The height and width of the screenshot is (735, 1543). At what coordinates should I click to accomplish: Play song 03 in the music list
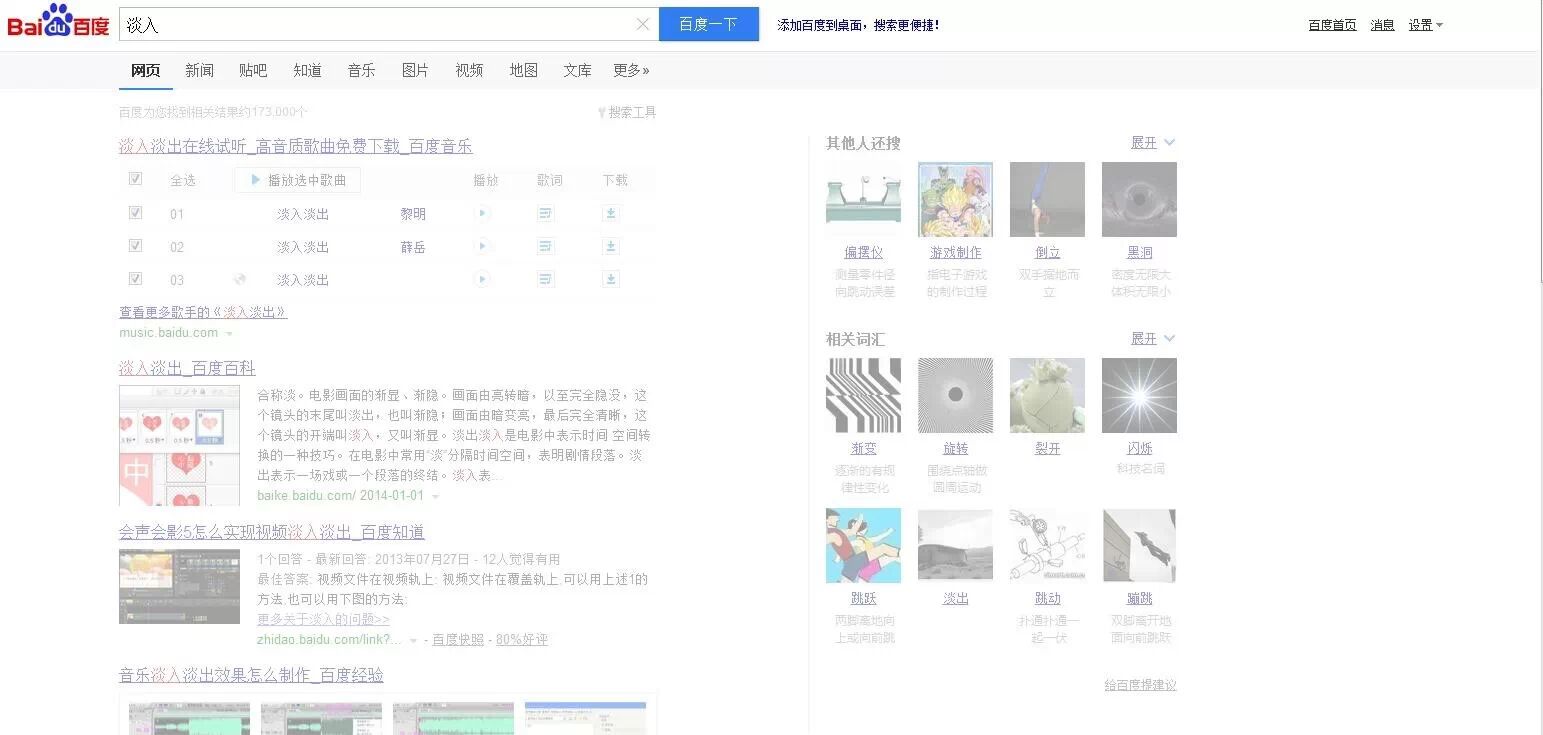tap(483, 279)
